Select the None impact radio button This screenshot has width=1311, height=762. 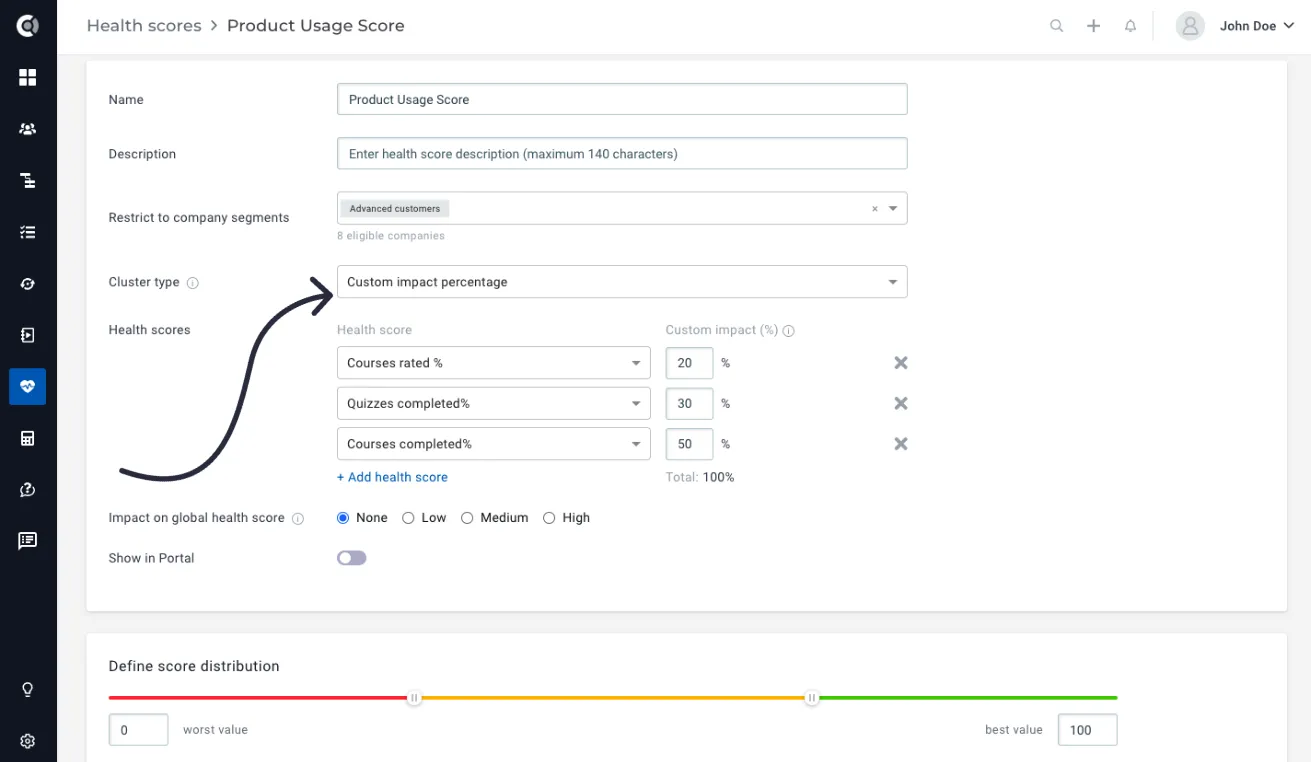343,518
